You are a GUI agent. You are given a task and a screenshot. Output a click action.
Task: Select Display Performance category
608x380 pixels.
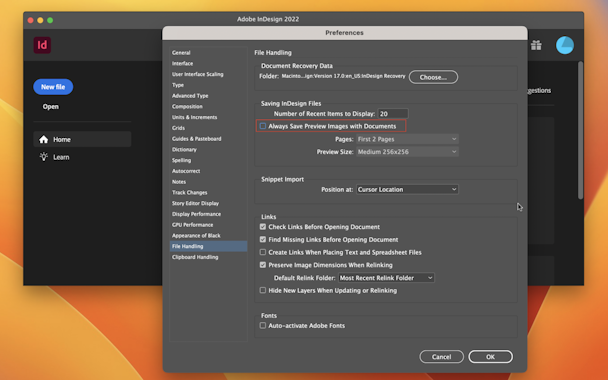(196, 214)
